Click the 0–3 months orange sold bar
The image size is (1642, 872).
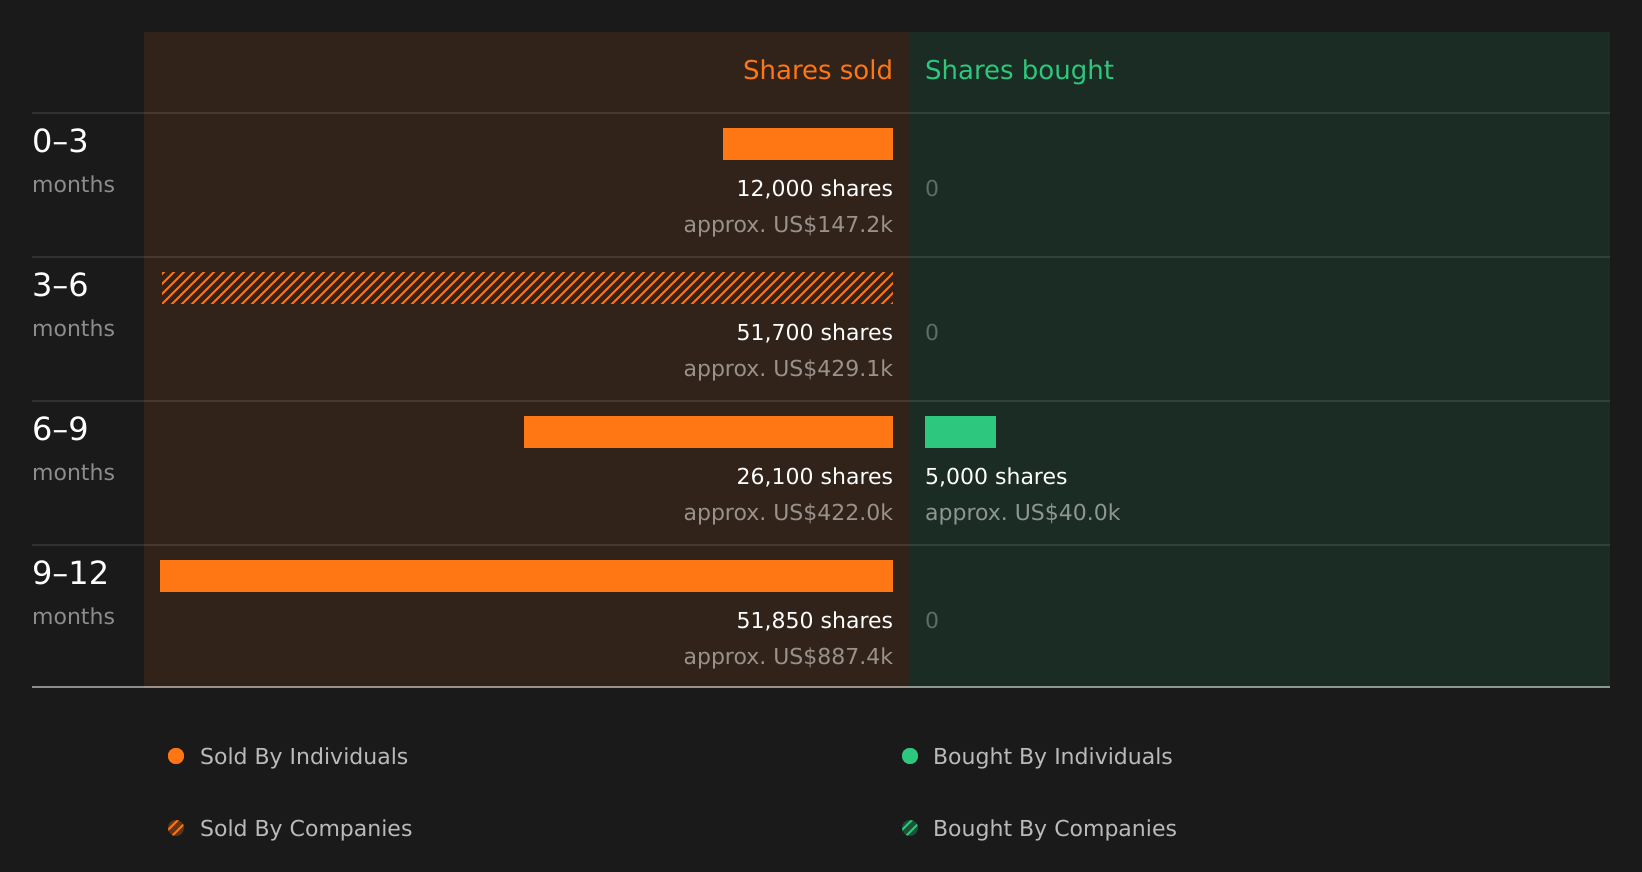point(808,144)
